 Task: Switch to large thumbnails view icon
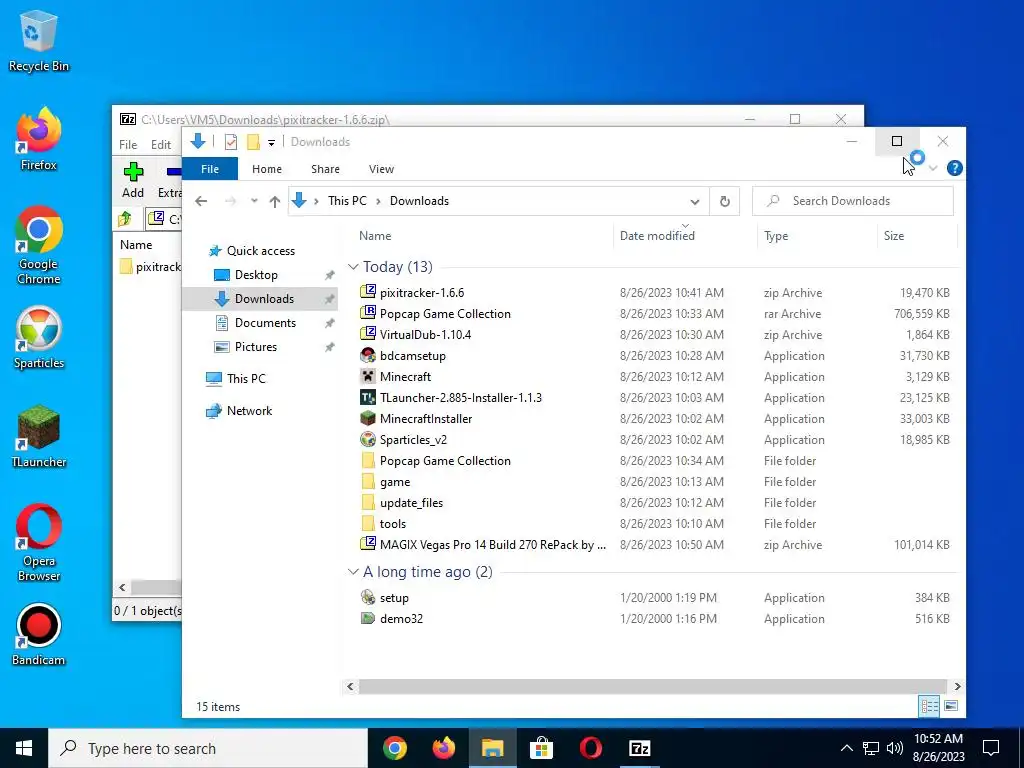click(951, 705)
